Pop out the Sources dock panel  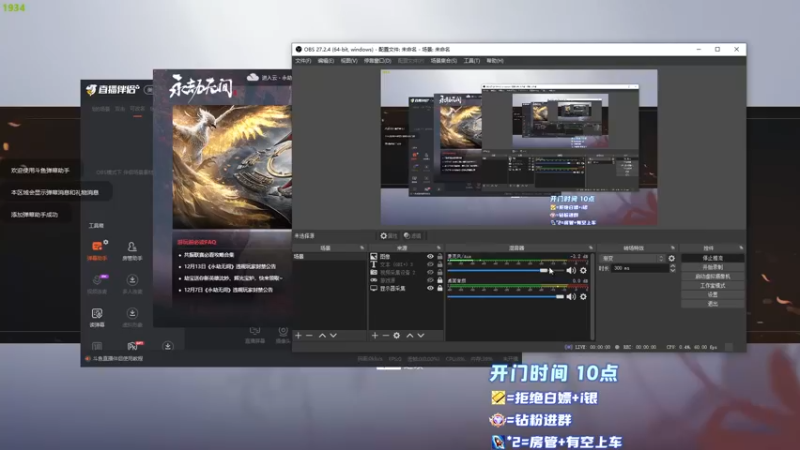pyautogui.click(x=439, y=248)
